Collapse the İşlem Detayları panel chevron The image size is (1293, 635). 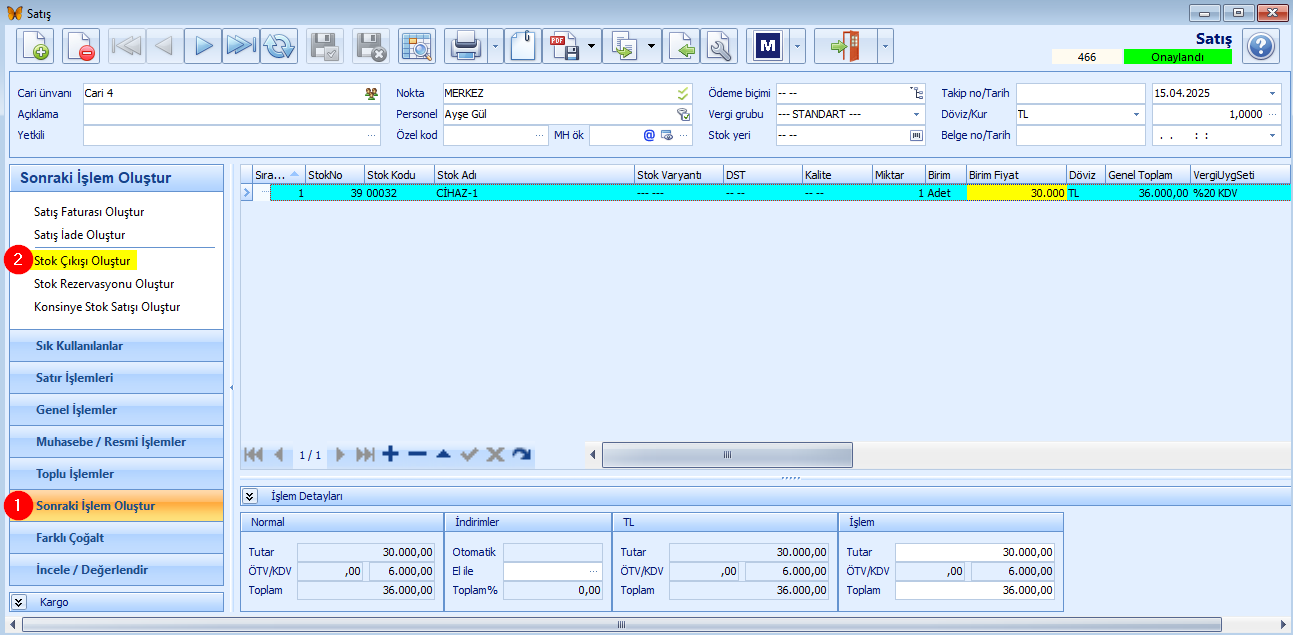[x=250, y=496]
